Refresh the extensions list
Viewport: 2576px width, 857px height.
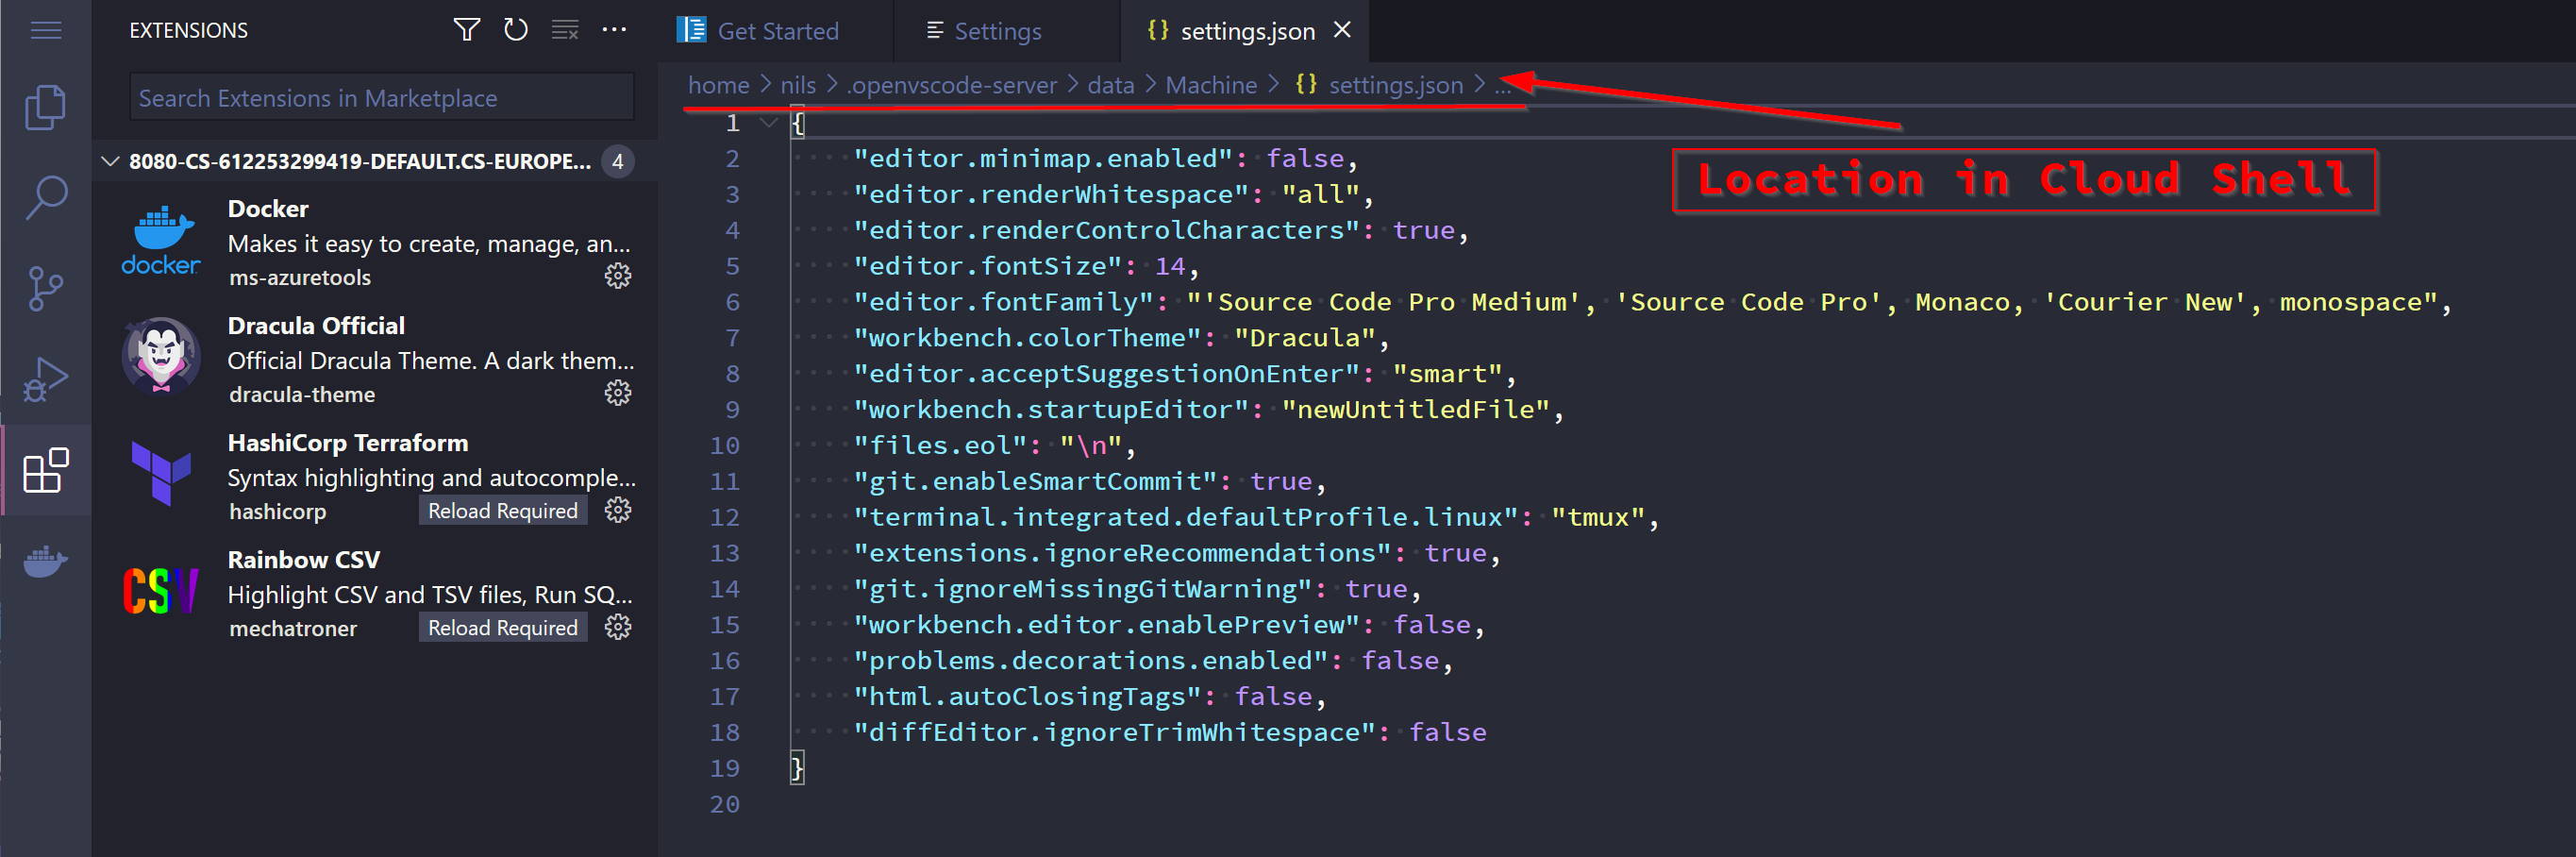click(x=516, y=30)
